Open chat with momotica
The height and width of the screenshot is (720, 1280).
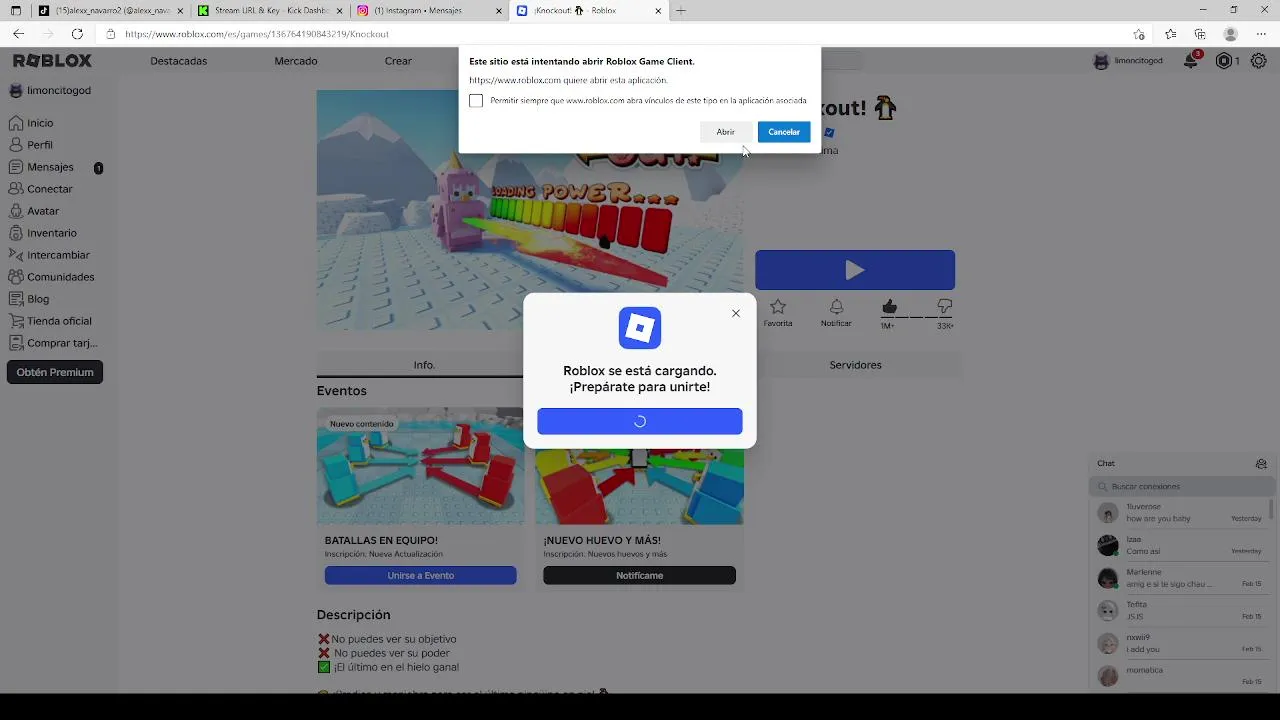pyautogui.click(x=1180, y=675)
